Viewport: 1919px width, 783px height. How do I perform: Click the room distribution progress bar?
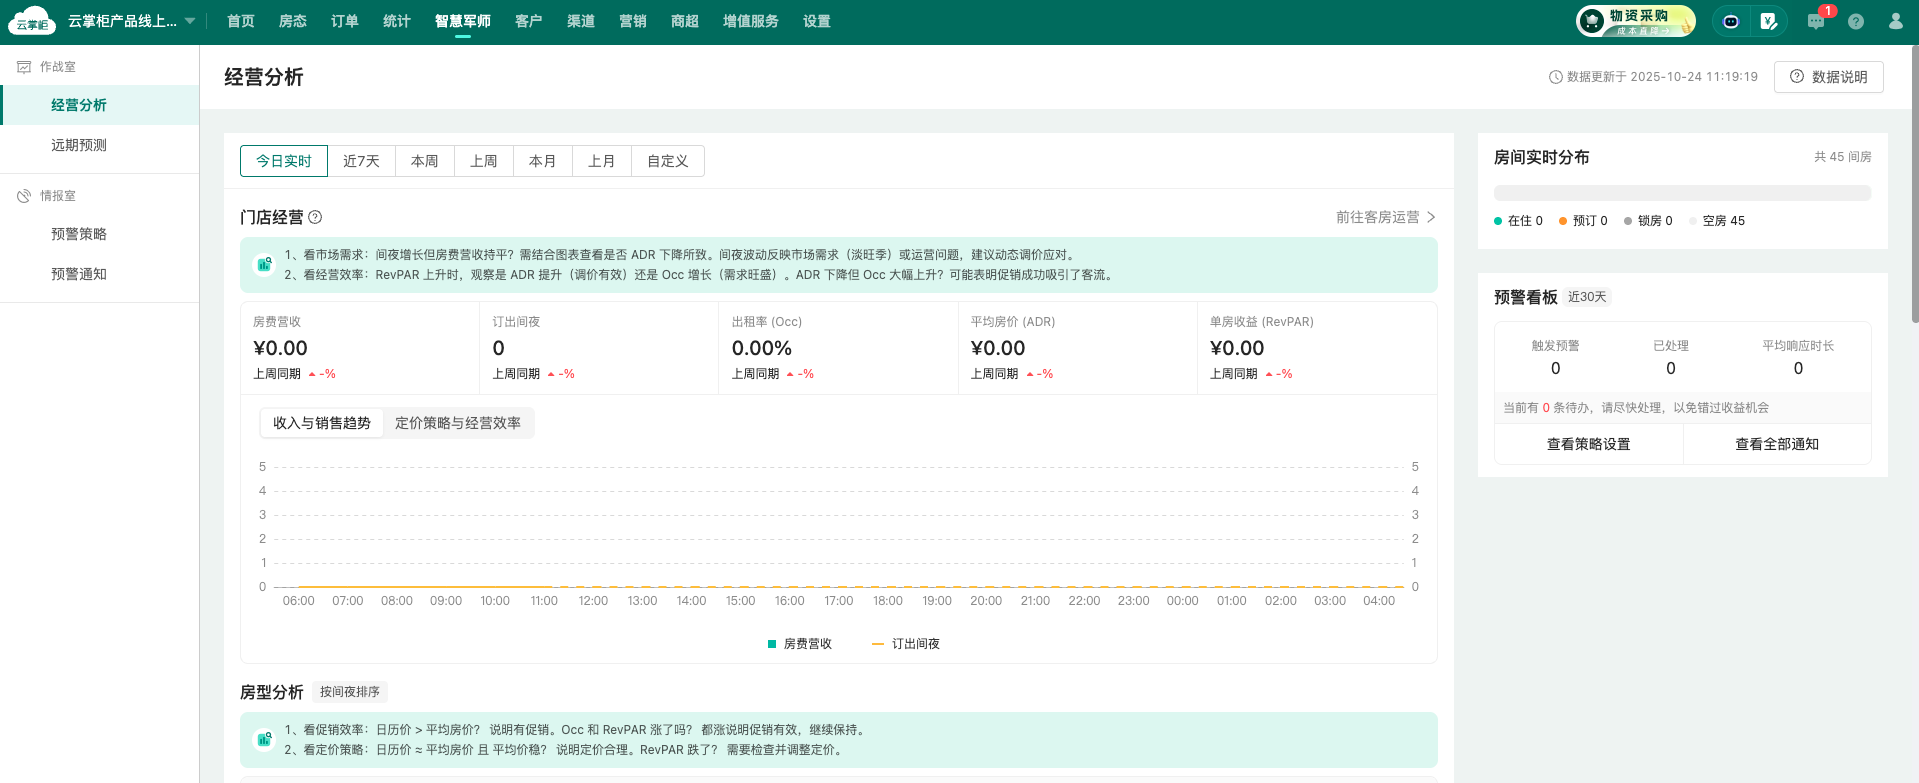click(x=1682, y=193)
